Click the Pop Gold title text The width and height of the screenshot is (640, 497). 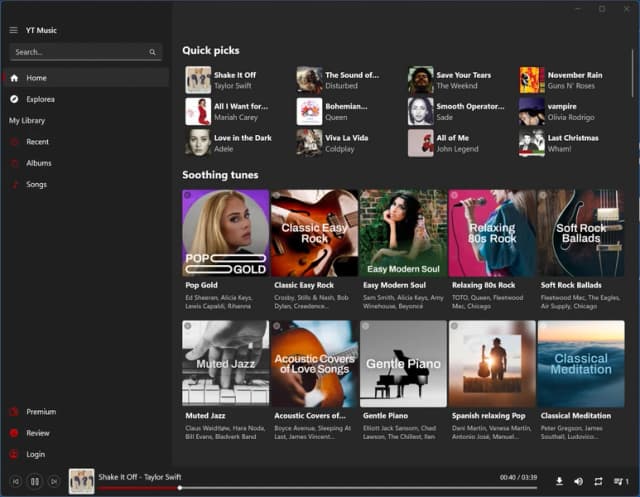(201, 285)
